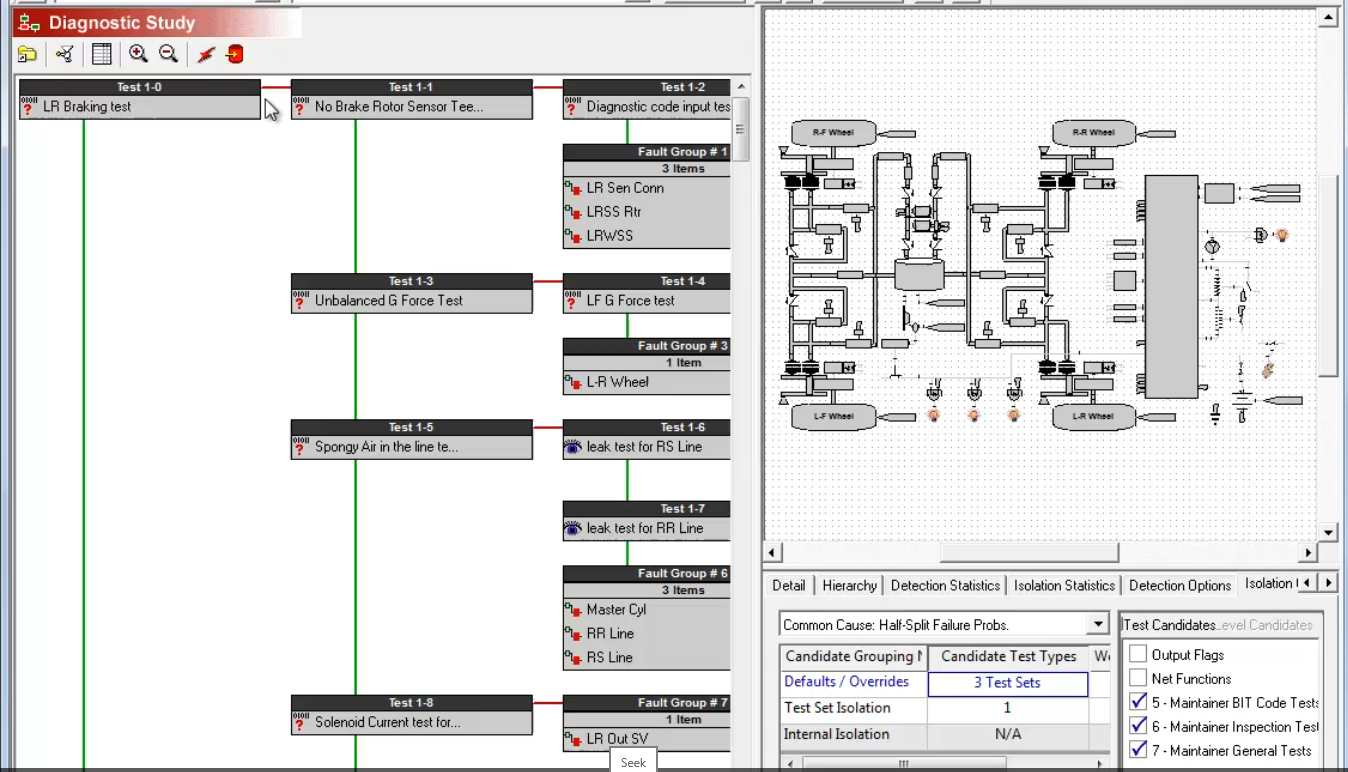Image resolution: width=1348 pixels, height=772 pixels.
Task: Select the LR Braking test node
Action: click(140, 107)
